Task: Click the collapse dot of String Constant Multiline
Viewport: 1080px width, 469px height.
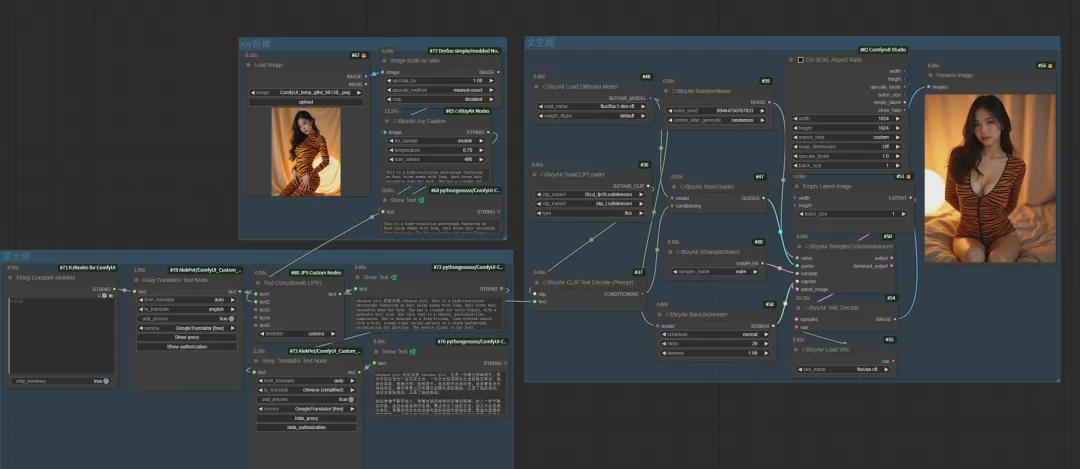Action: click(x=11, y=279)
